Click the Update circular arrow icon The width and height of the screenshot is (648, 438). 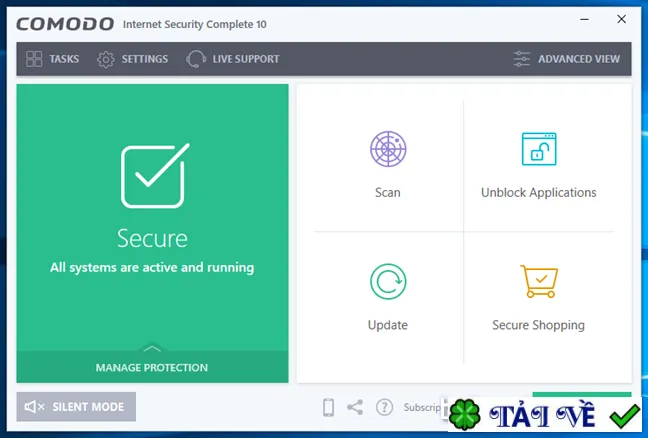click(388, 281)
